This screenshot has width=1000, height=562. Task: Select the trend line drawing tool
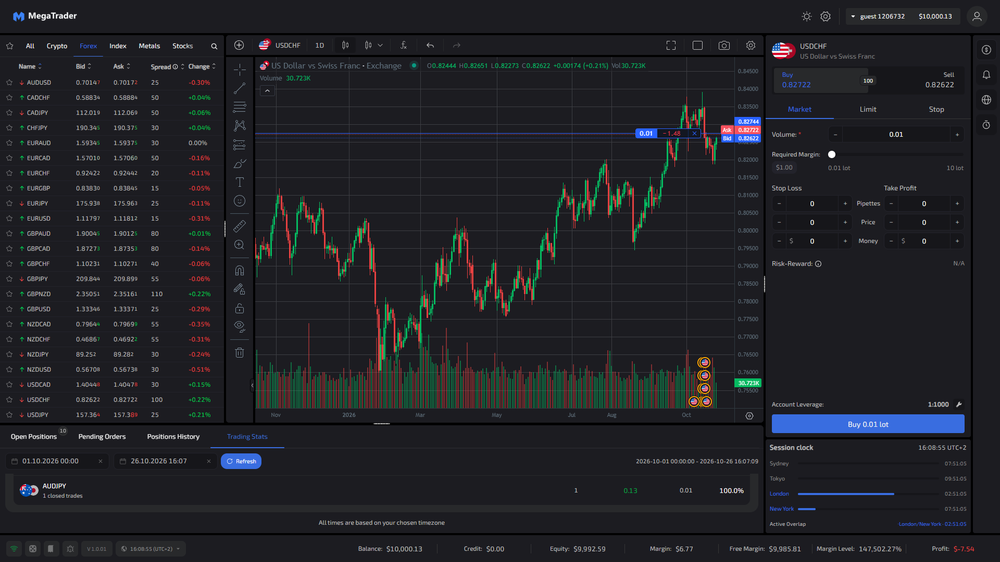239,88
